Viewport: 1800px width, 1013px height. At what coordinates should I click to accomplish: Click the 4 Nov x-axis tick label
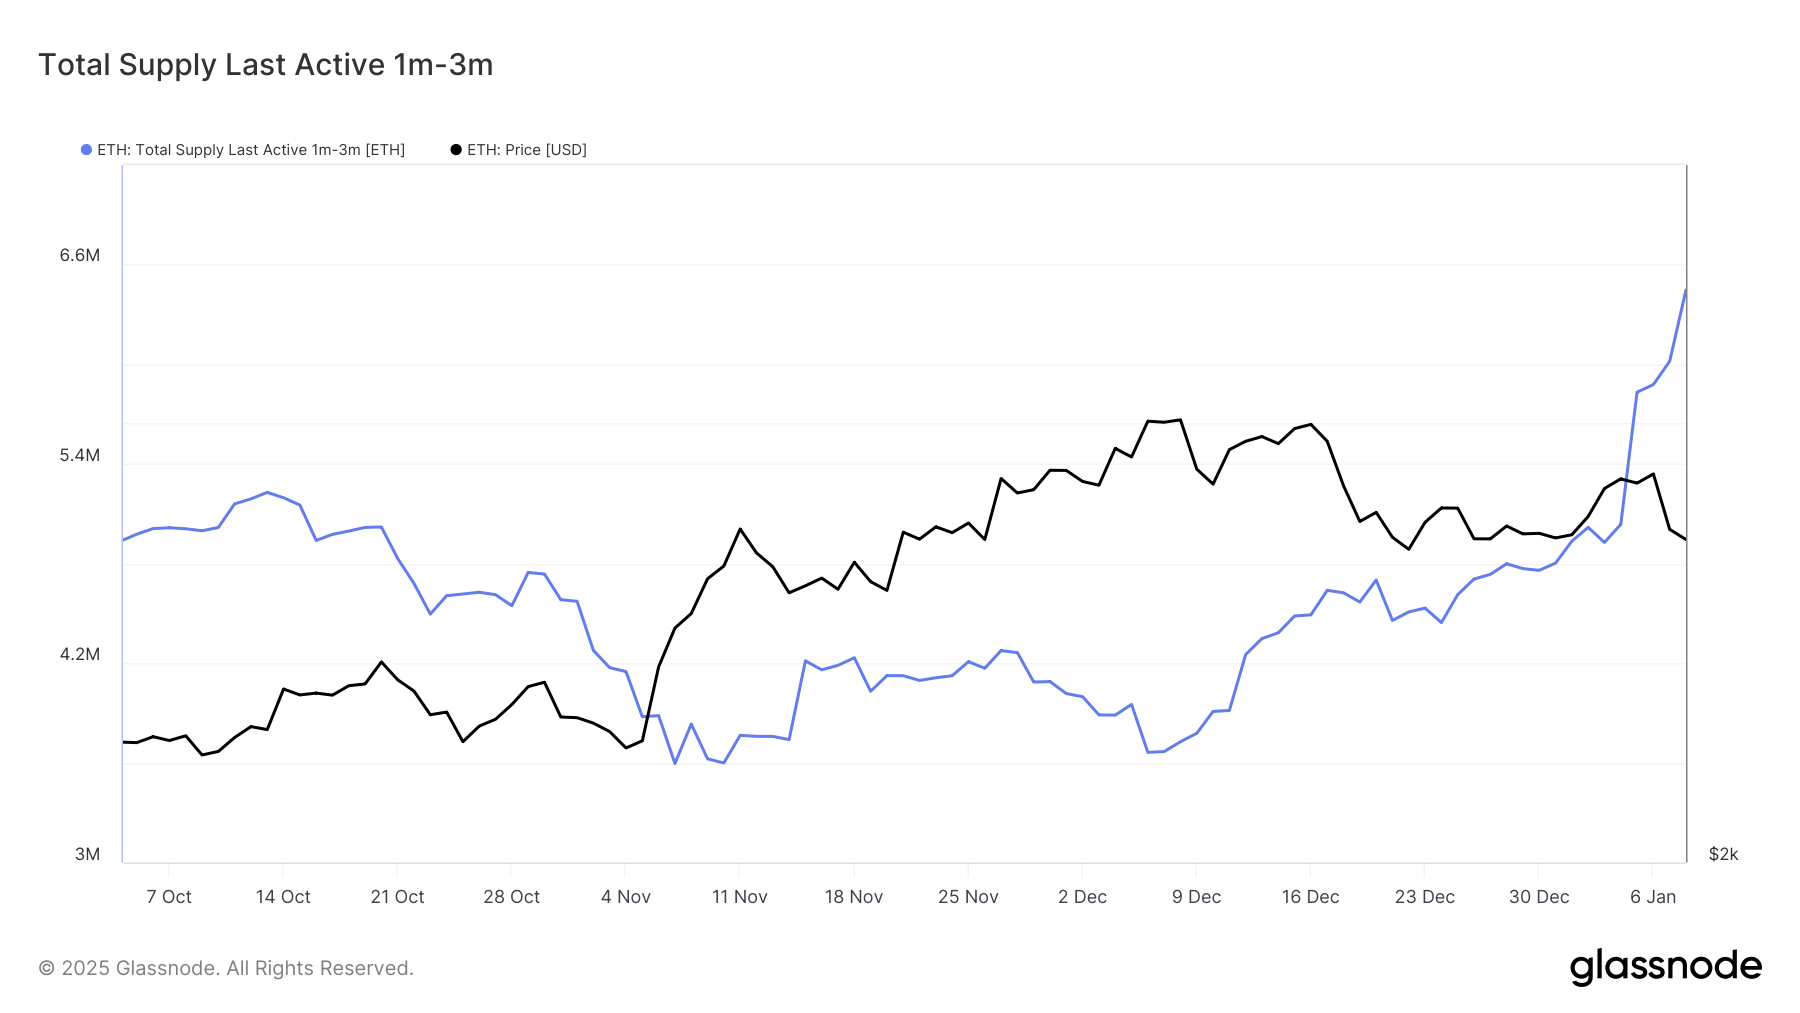coord(626,897)
